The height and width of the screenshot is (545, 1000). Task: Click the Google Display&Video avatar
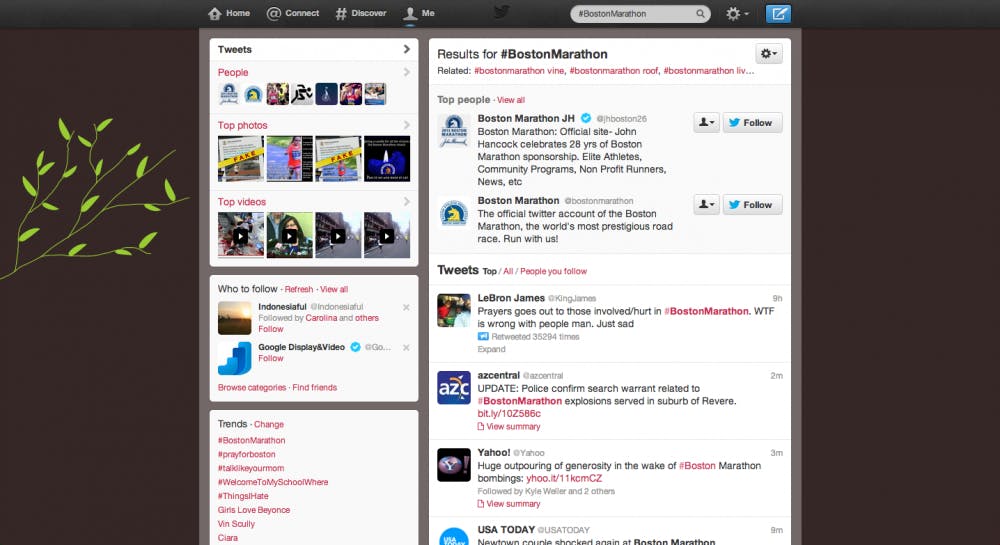click(235, 357)
